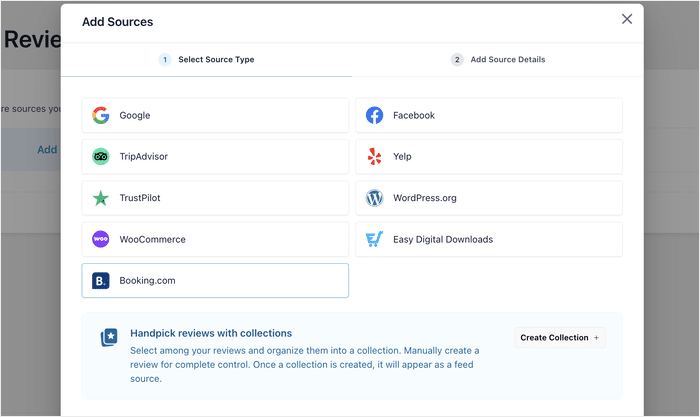Click the Add link in background page

click(x=47, y=150)
